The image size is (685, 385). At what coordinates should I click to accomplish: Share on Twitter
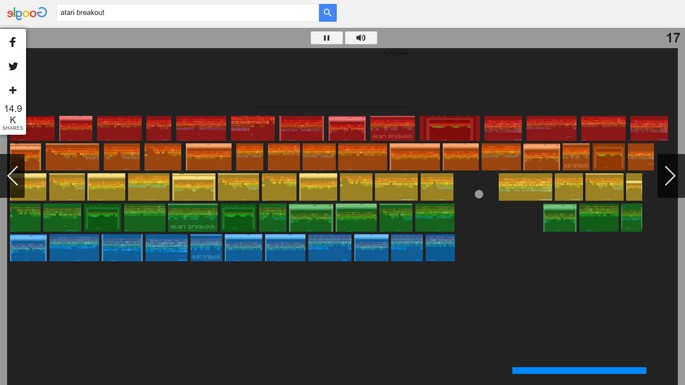(x=13, y=66)
